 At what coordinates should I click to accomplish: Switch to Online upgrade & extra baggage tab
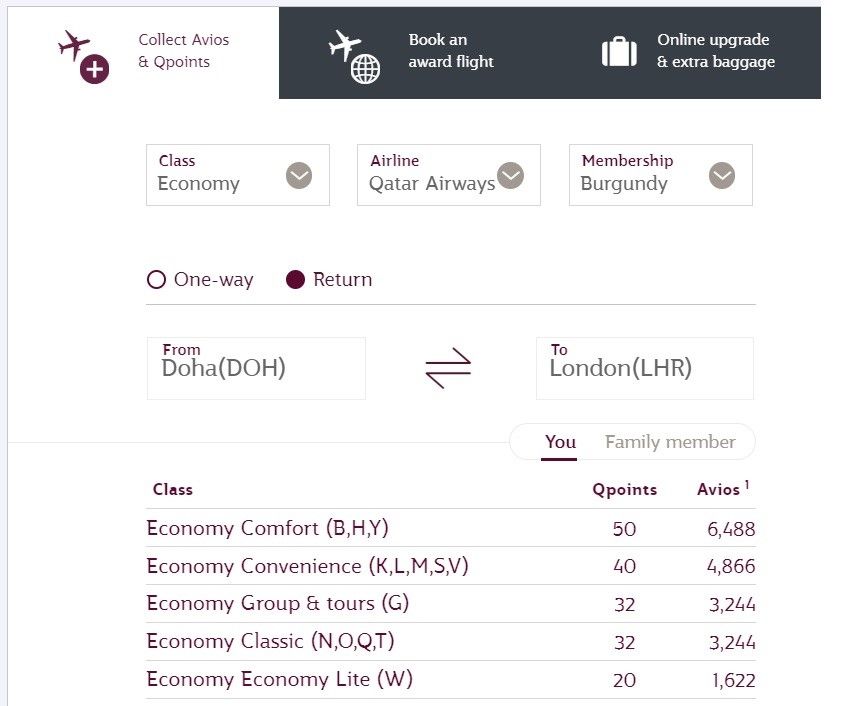pos(688,52)
